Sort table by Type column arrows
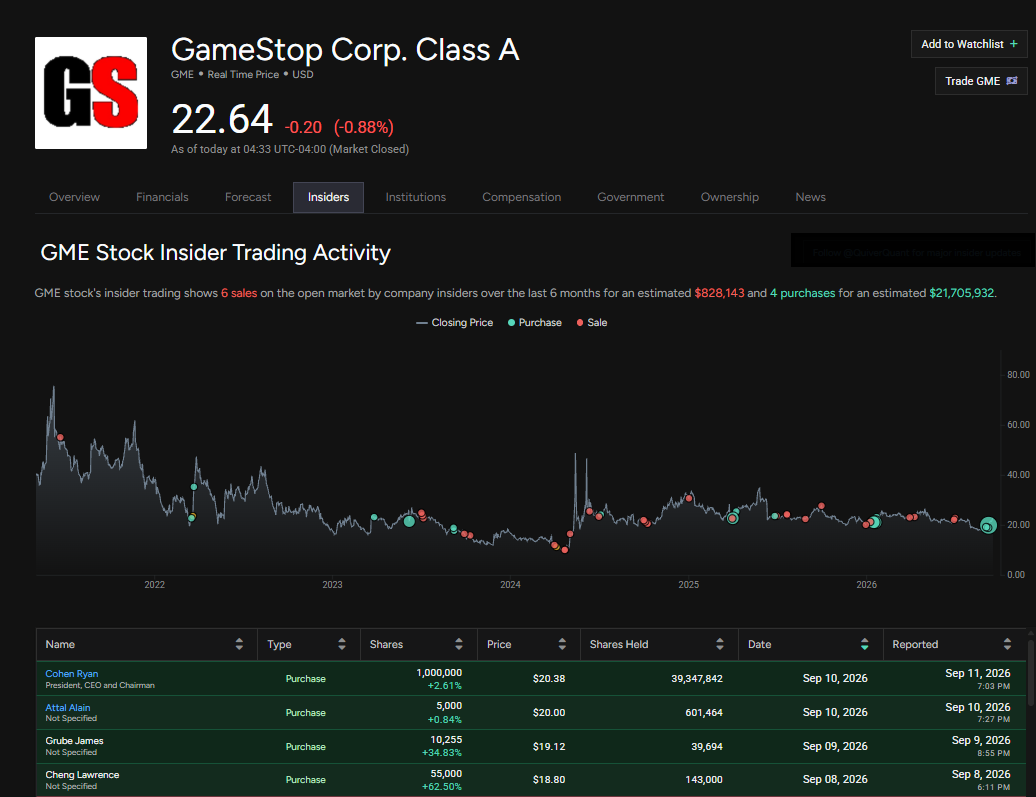Image resolution: width=1036 pixels, height=797 pixels. 342,644
